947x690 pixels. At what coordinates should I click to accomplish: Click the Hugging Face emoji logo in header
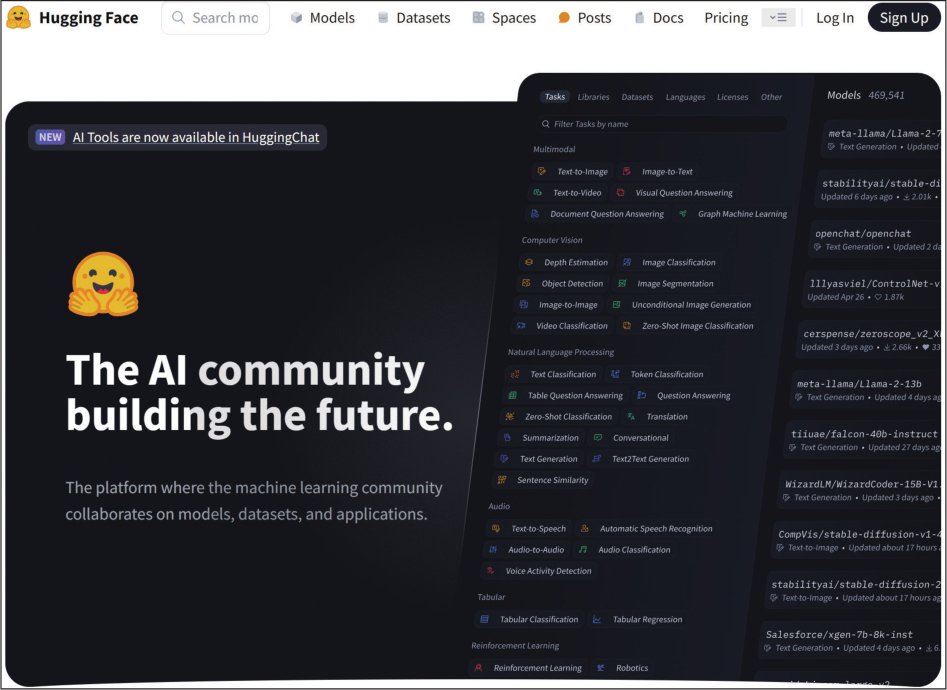(x=18, y=18)
